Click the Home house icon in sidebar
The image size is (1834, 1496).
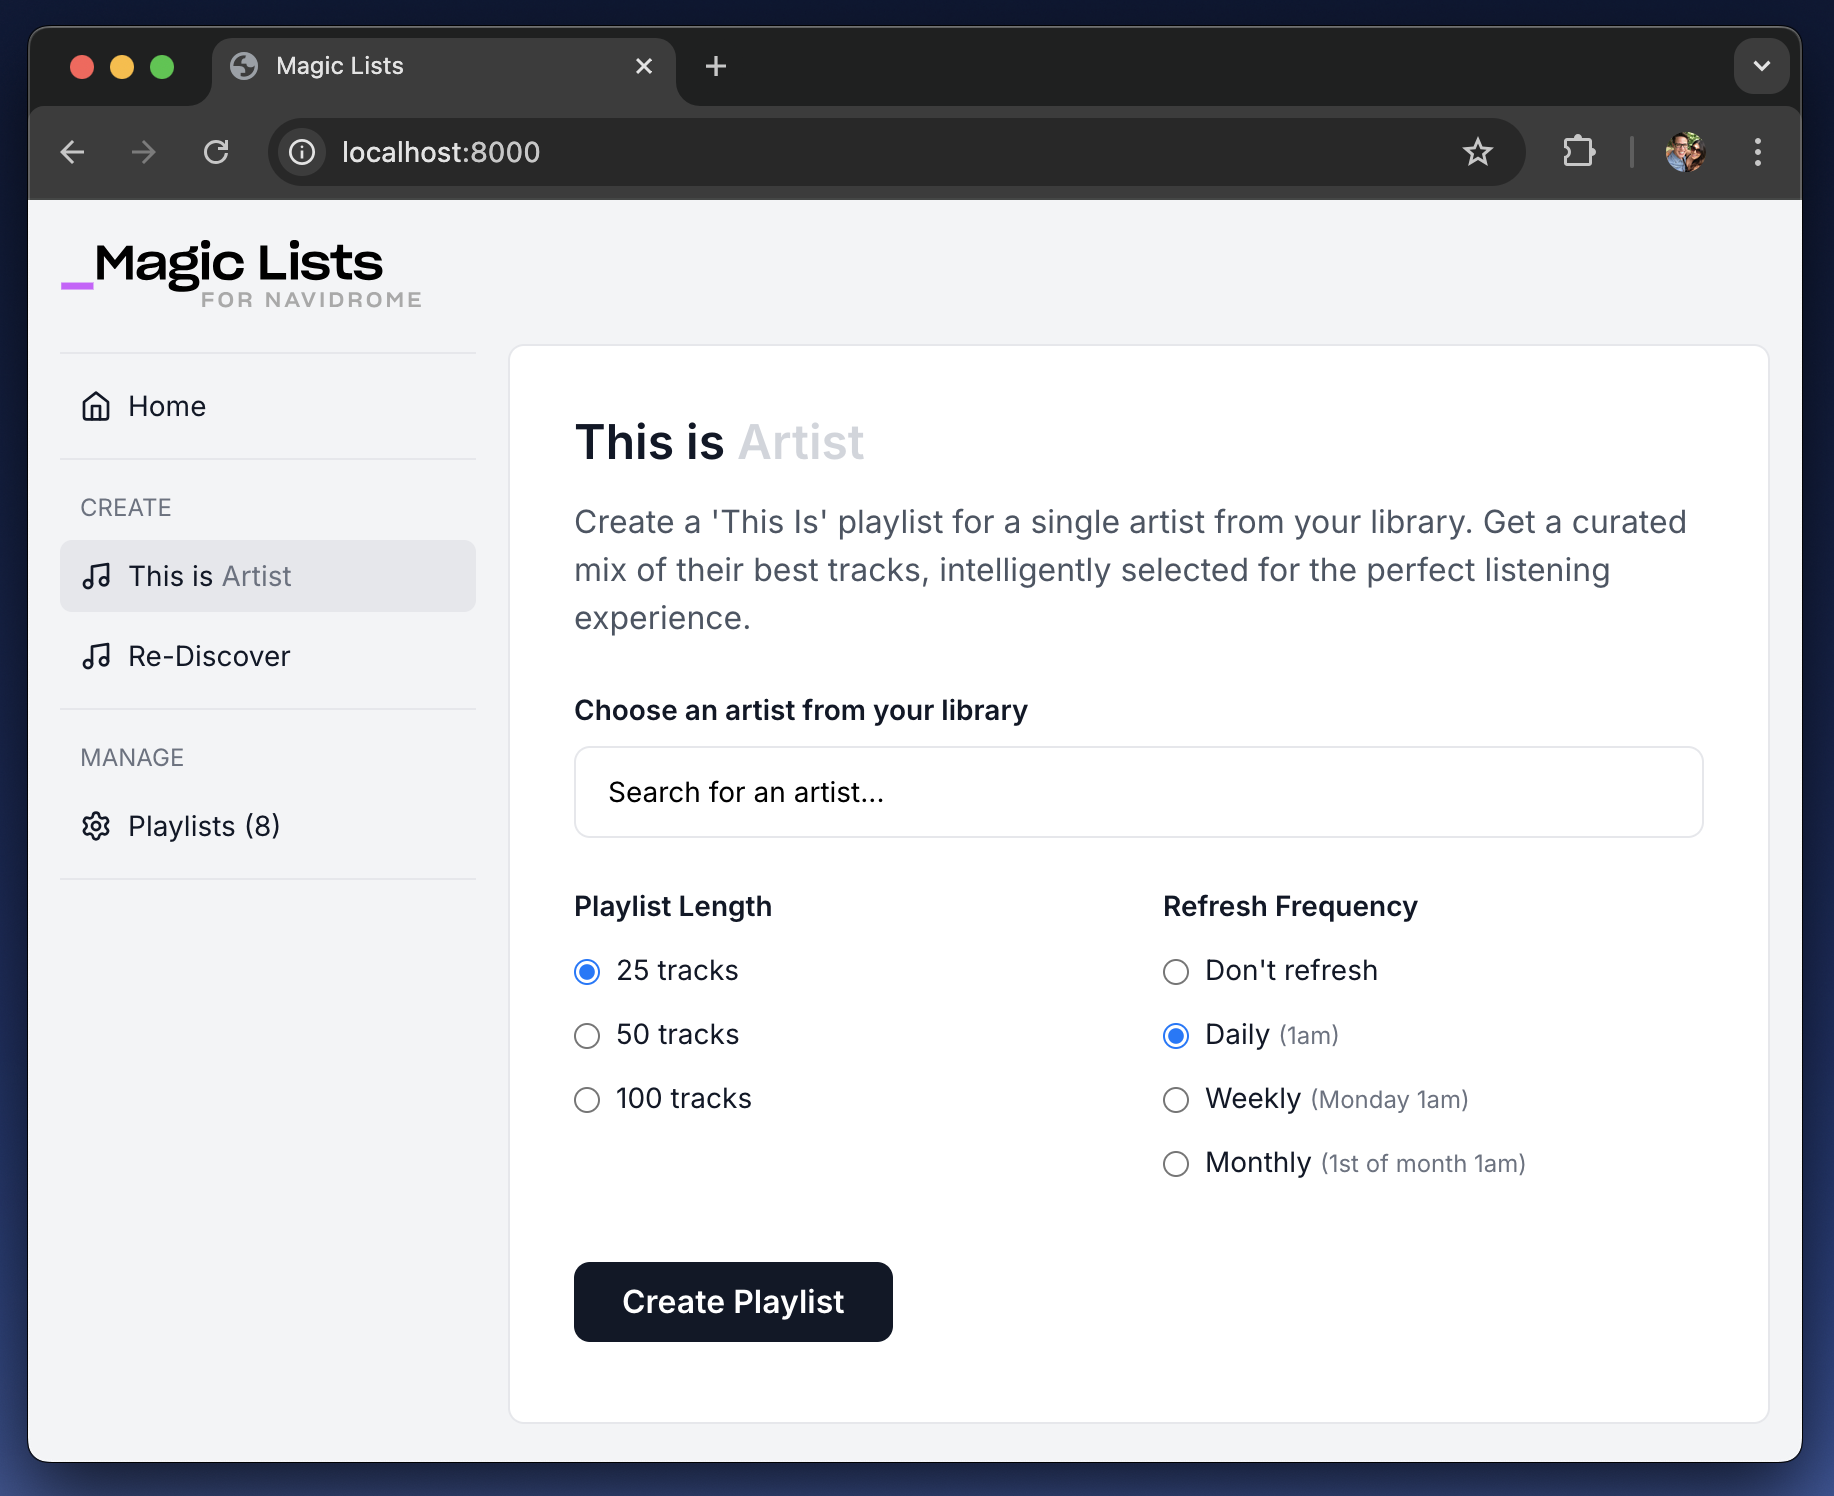pos(96,406)
